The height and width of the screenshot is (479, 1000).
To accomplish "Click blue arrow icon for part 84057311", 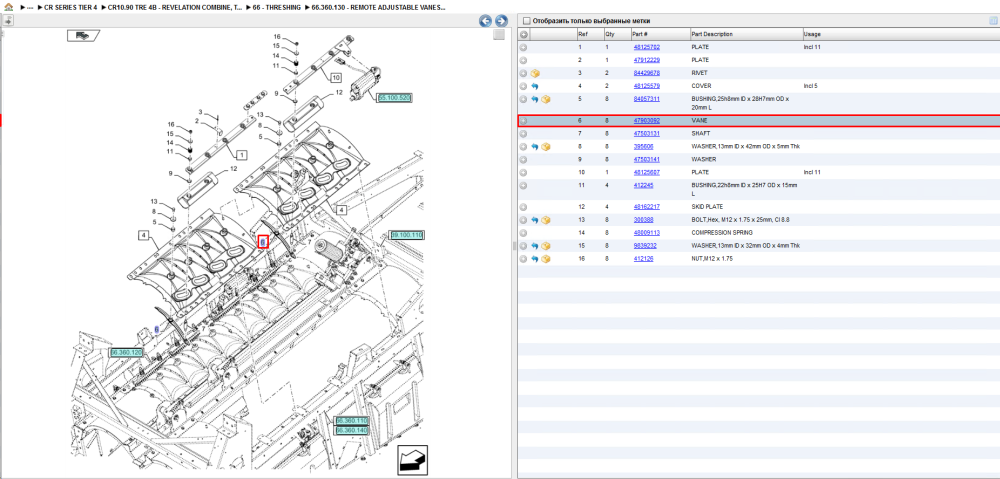I will pos(535,99).
